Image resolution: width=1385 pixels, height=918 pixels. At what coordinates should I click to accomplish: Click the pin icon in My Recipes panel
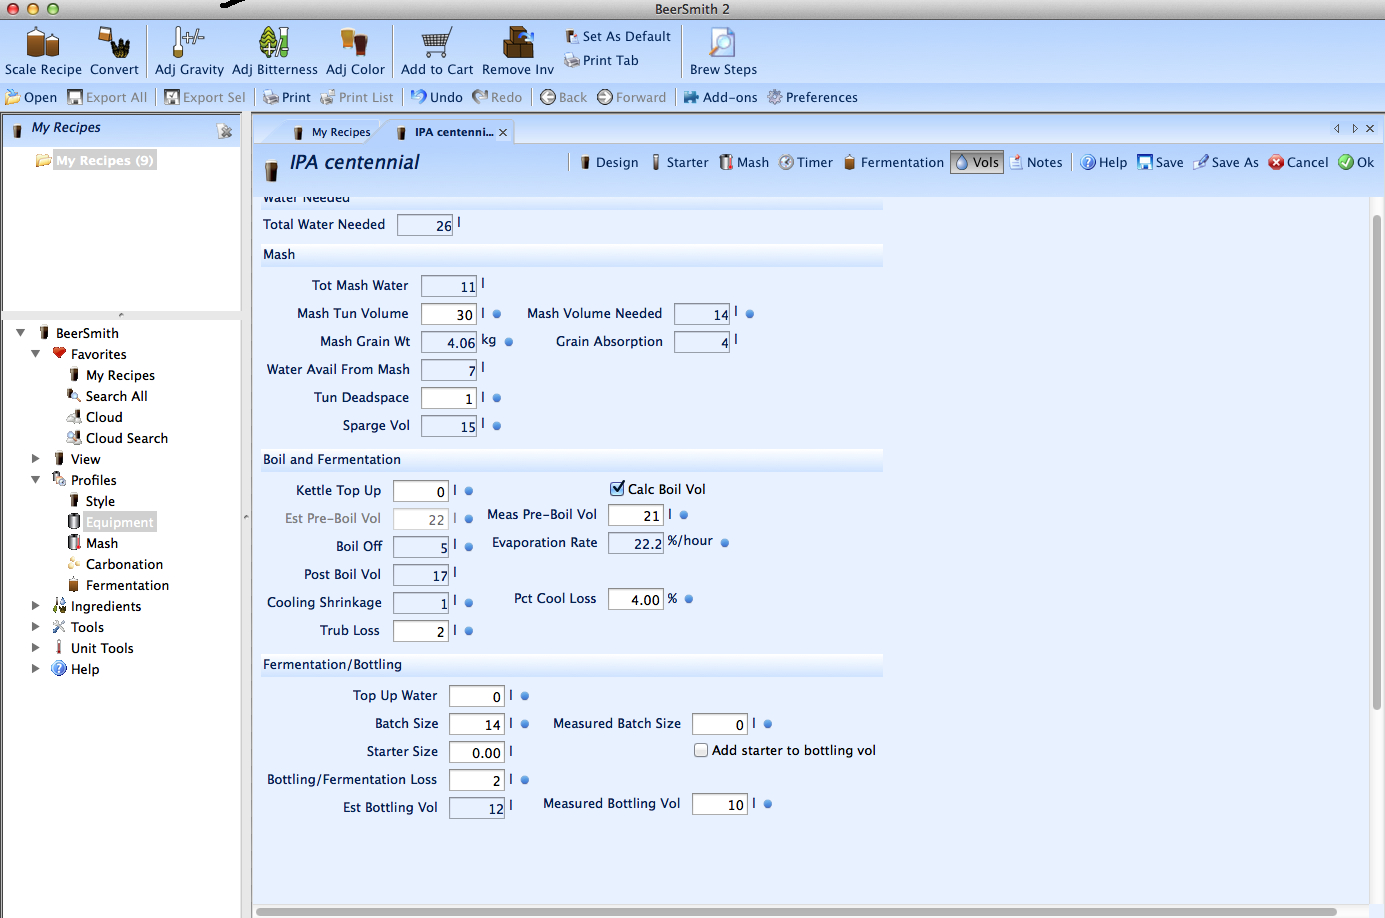click(225, 131)
